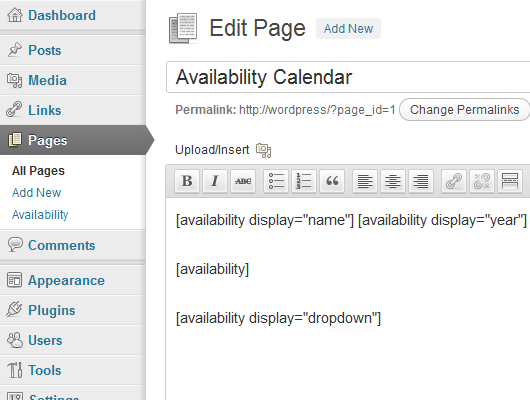530x400 pixels.
Task: Insert a hyperlink with link icon
Action: 454,181
